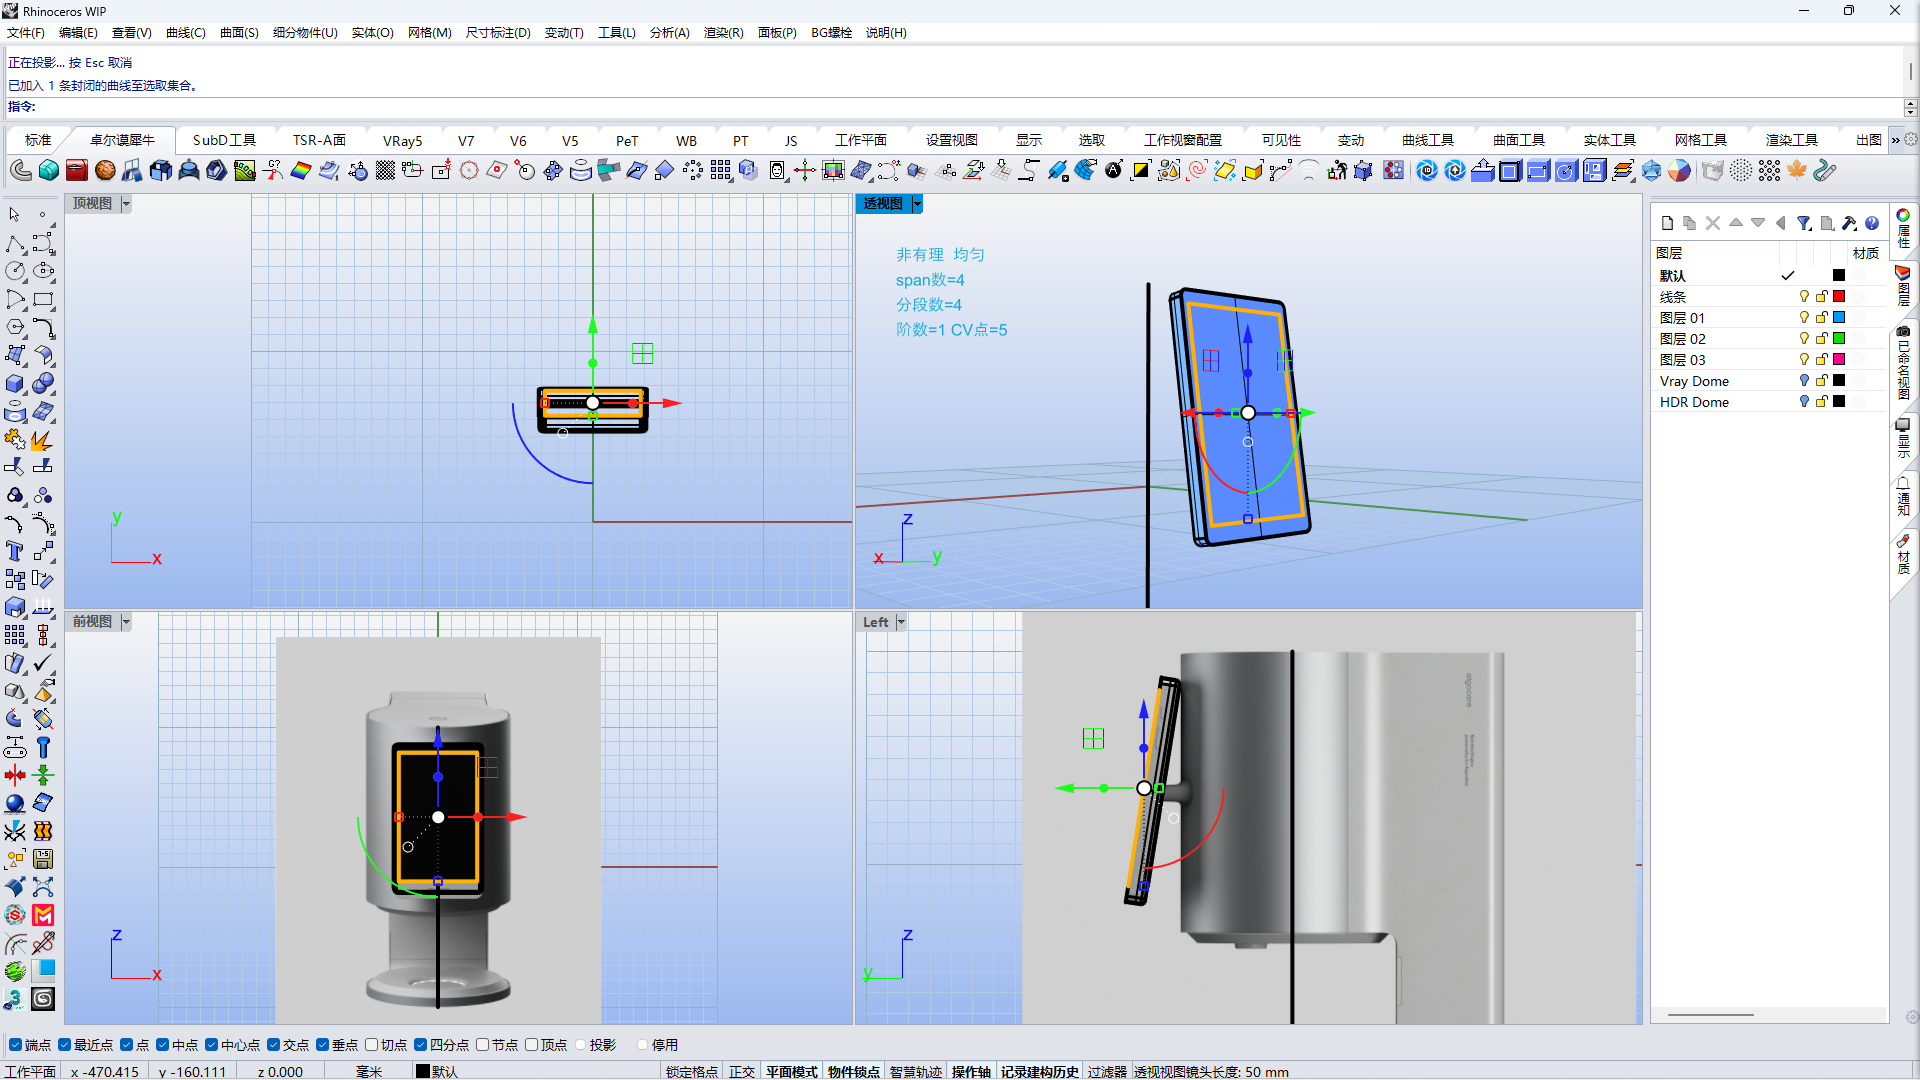
Task: Click the rectangle tool icon
Action: [43, 300]
